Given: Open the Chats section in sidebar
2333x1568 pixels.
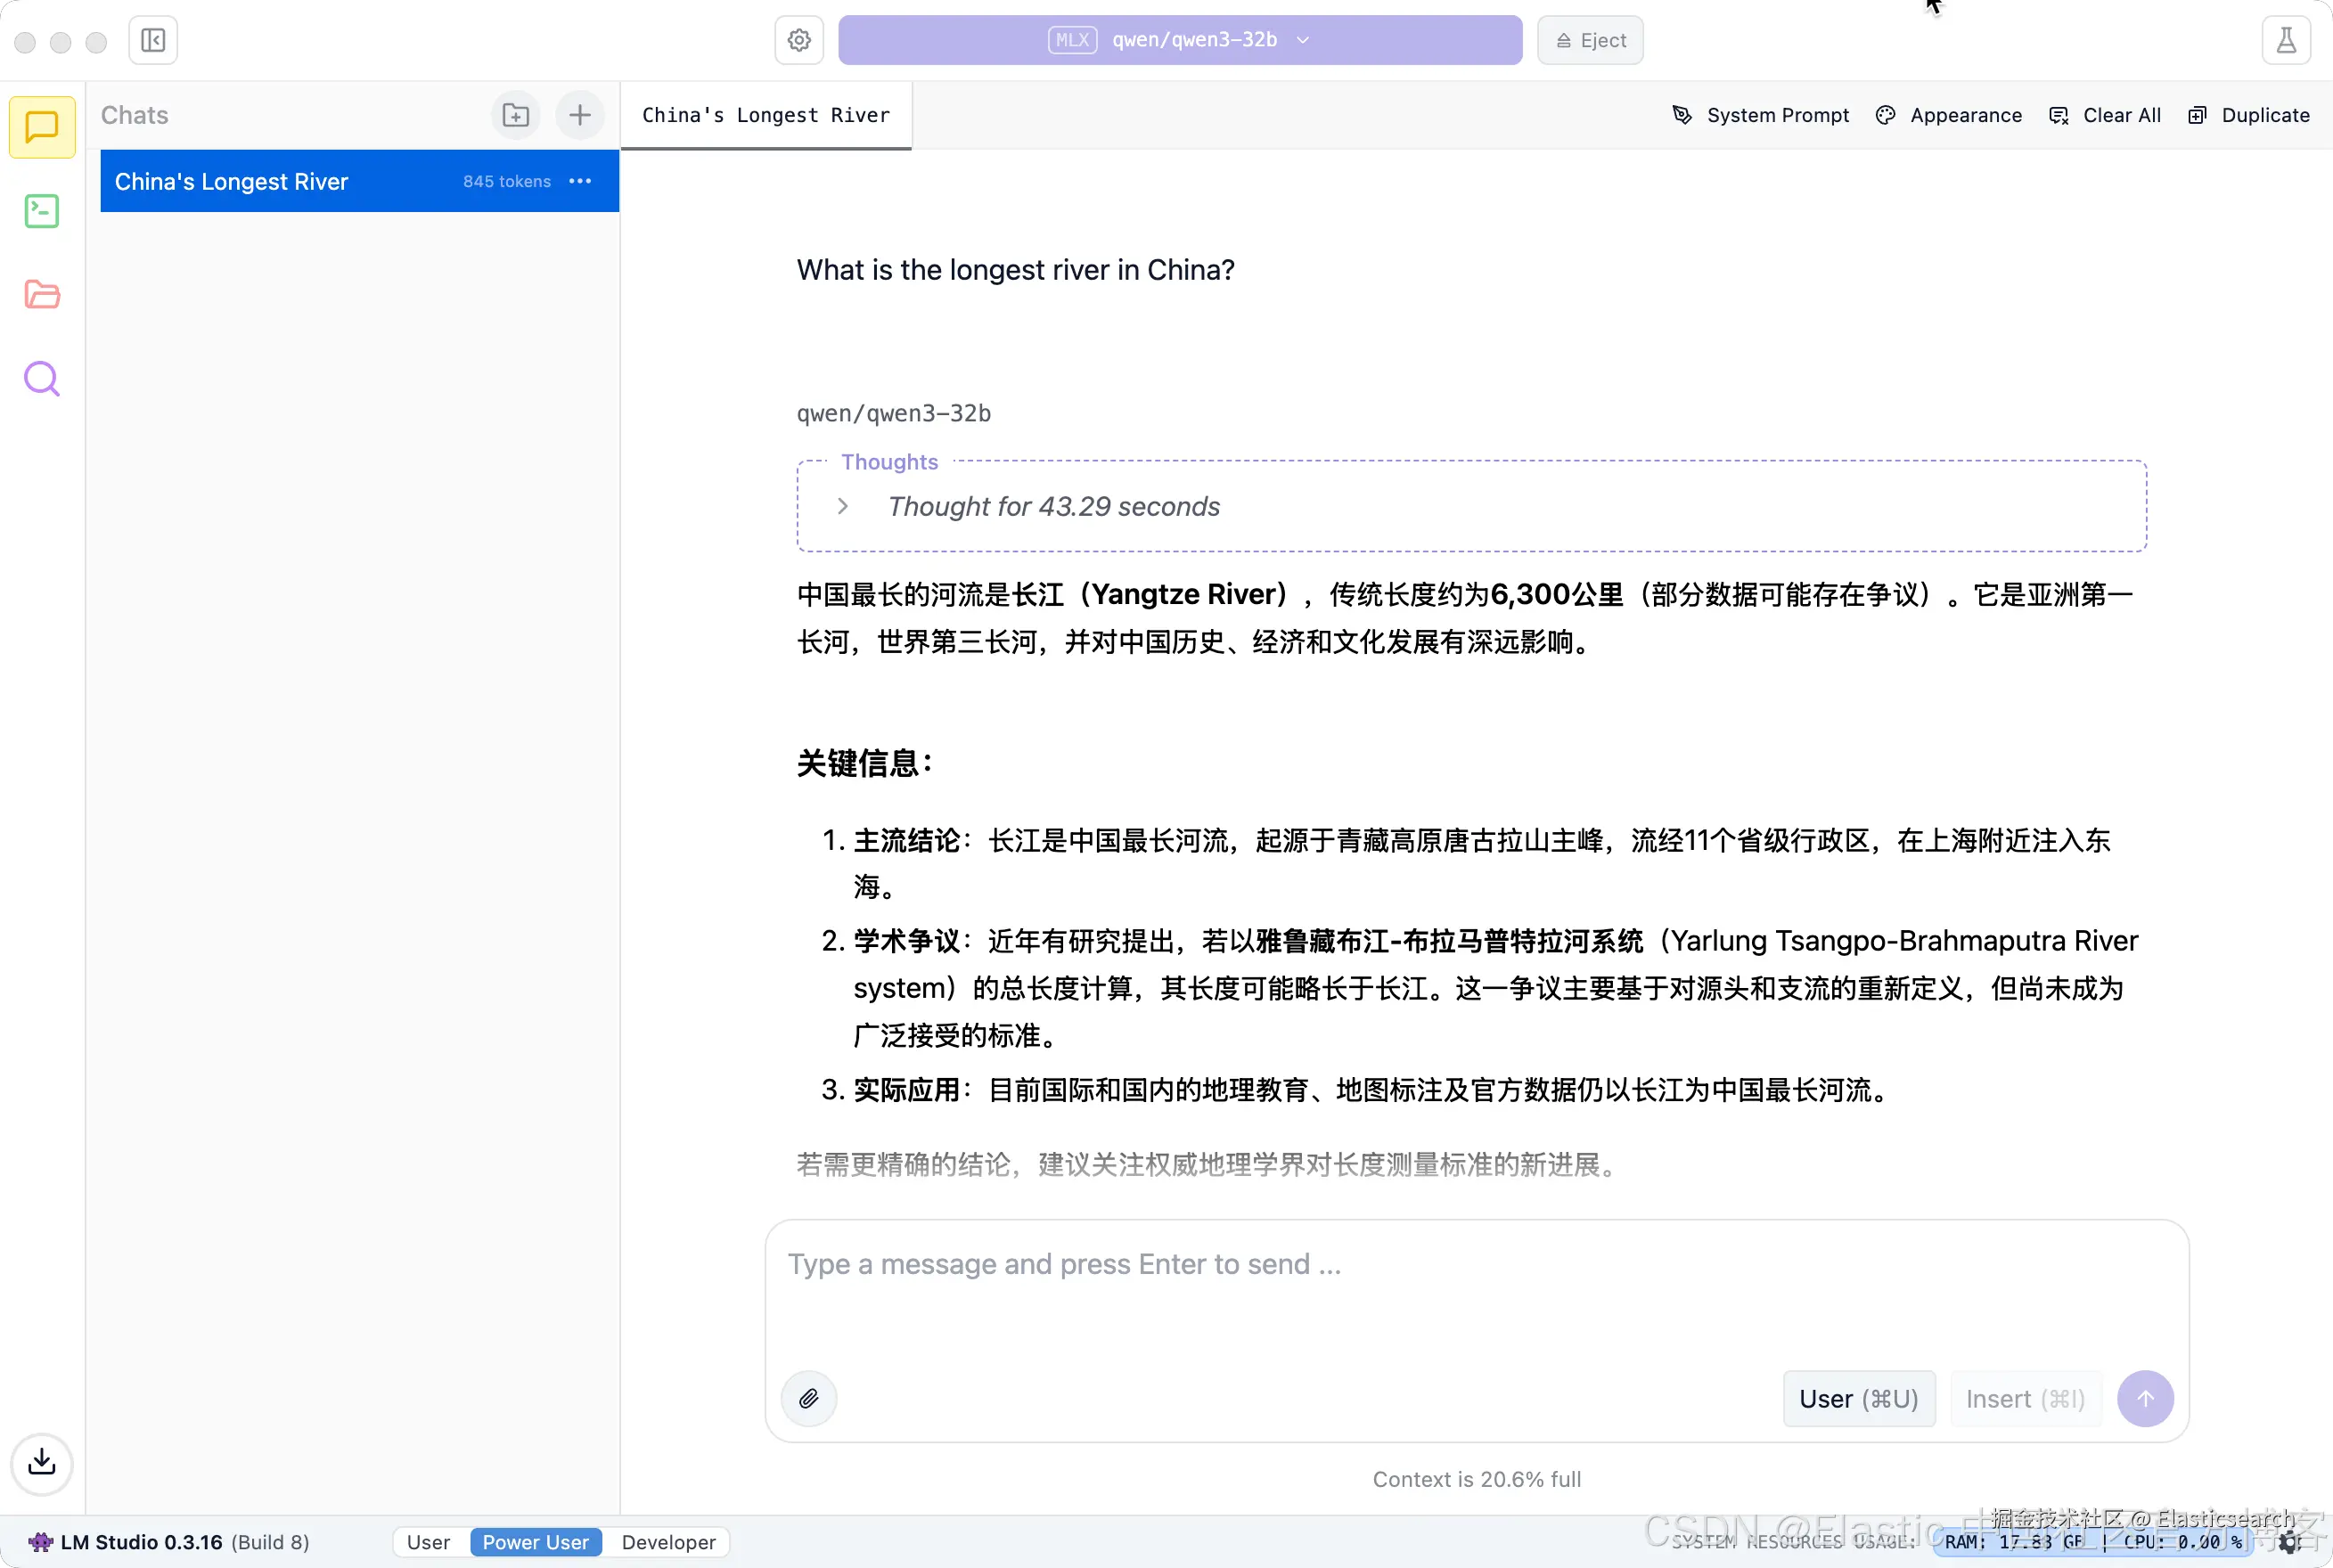Looking at the screenshot, I should pyautogui.click(x=42, y=127).
